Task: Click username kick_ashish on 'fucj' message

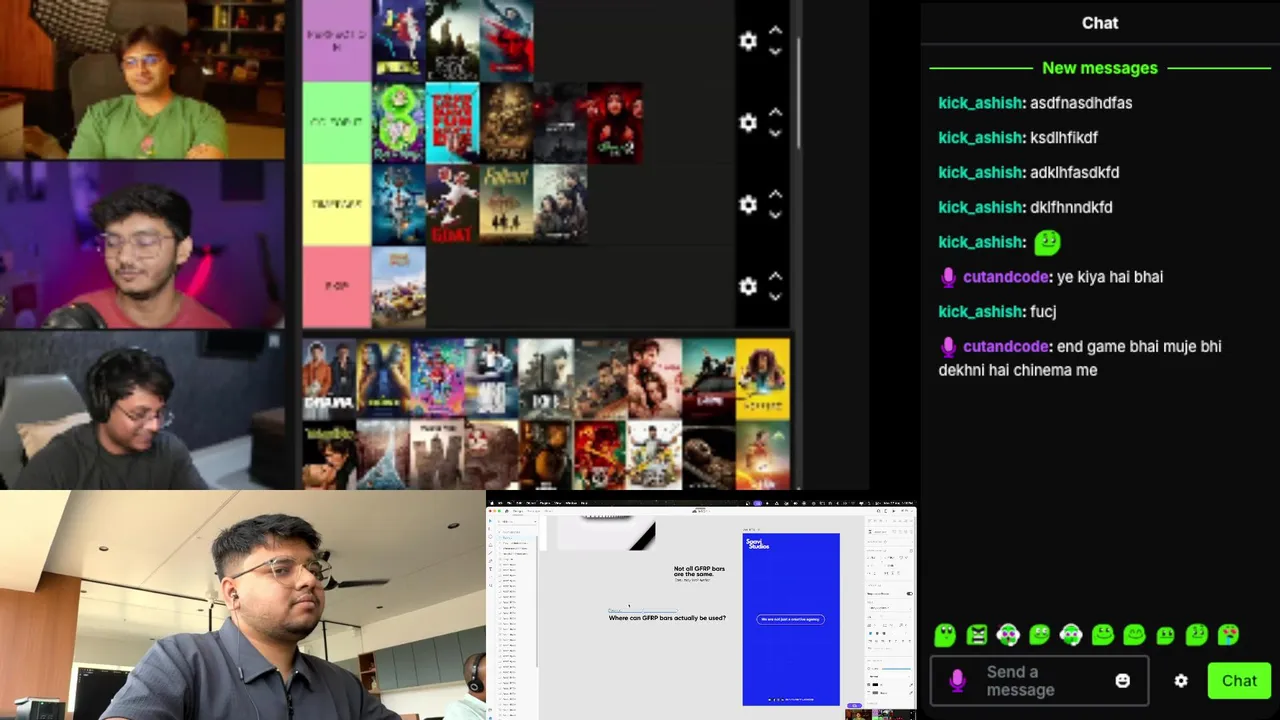Action: point(980,312)
